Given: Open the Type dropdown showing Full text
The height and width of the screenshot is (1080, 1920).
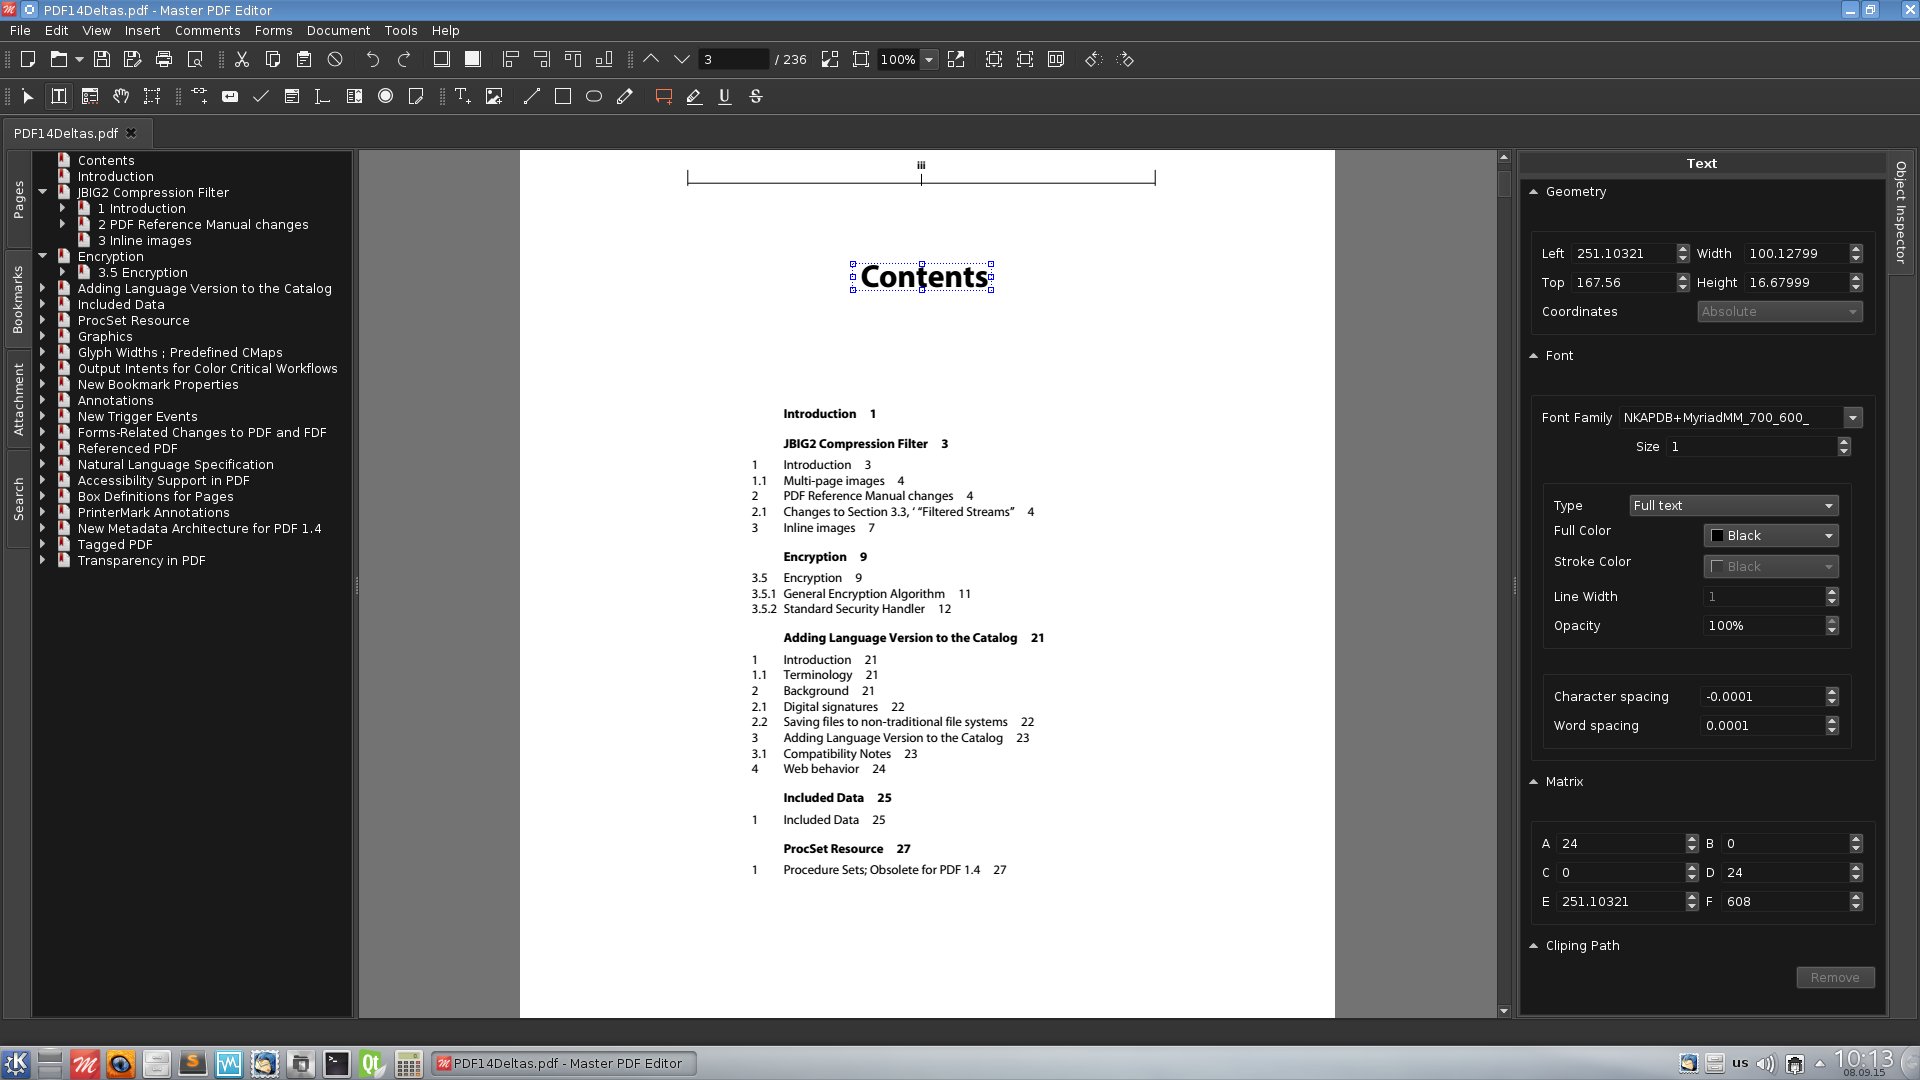Looking at the screenshot, I should click(1733, 505).
